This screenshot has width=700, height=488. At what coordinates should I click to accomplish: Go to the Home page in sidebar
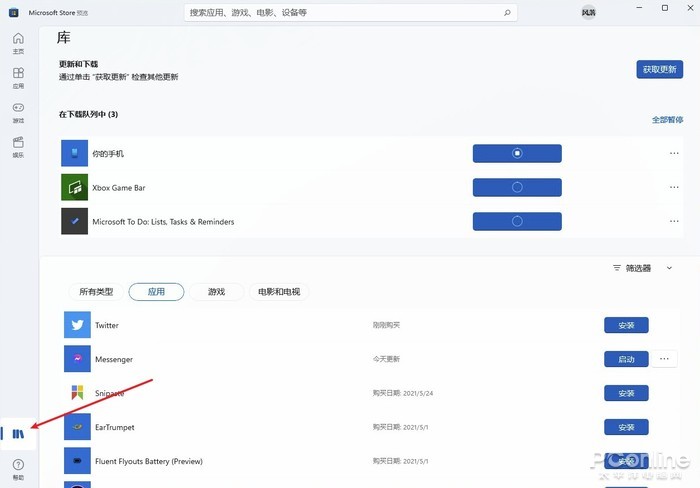(x=18, y=43)
